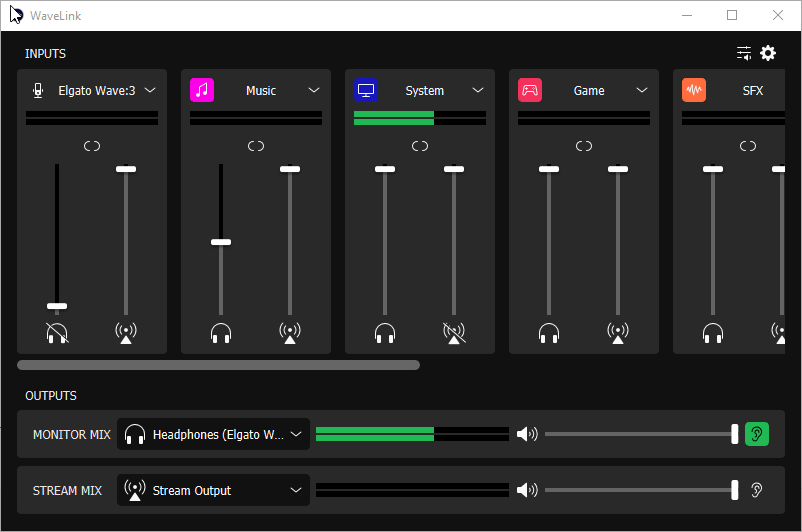Click the WaveLink app logo in title bar
The height and width of the screenshot is (532, 802).
(16, 15)
